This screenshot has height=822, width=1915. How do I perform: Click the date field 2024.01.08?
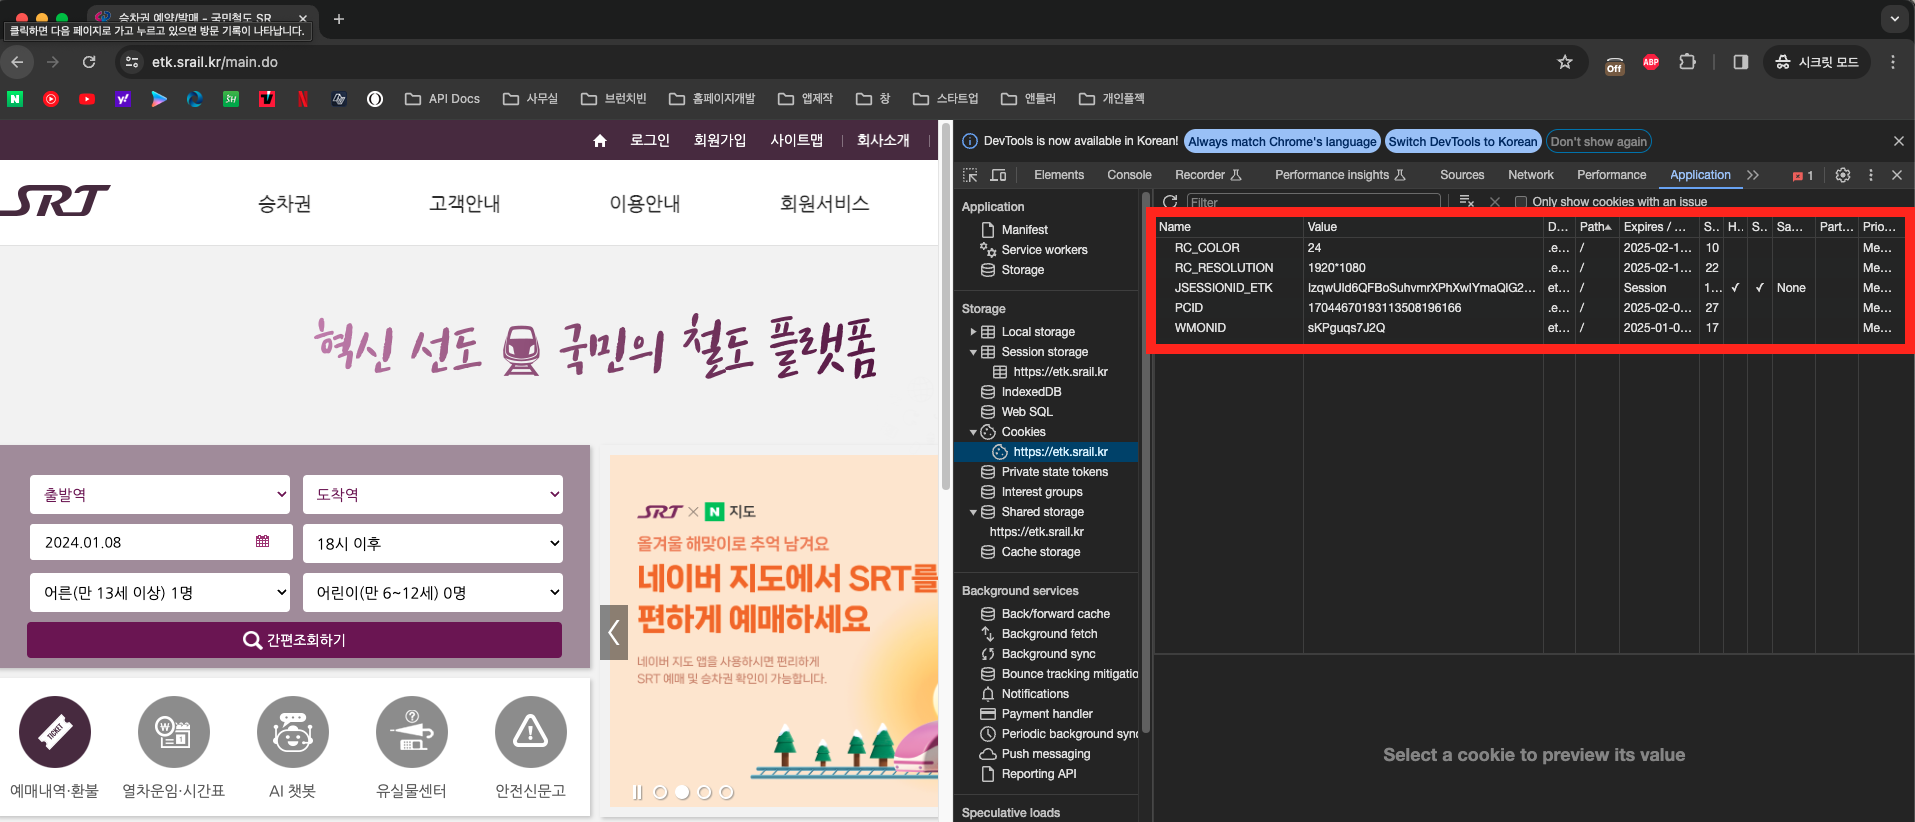pyautogui.click(x=161, y=542)
